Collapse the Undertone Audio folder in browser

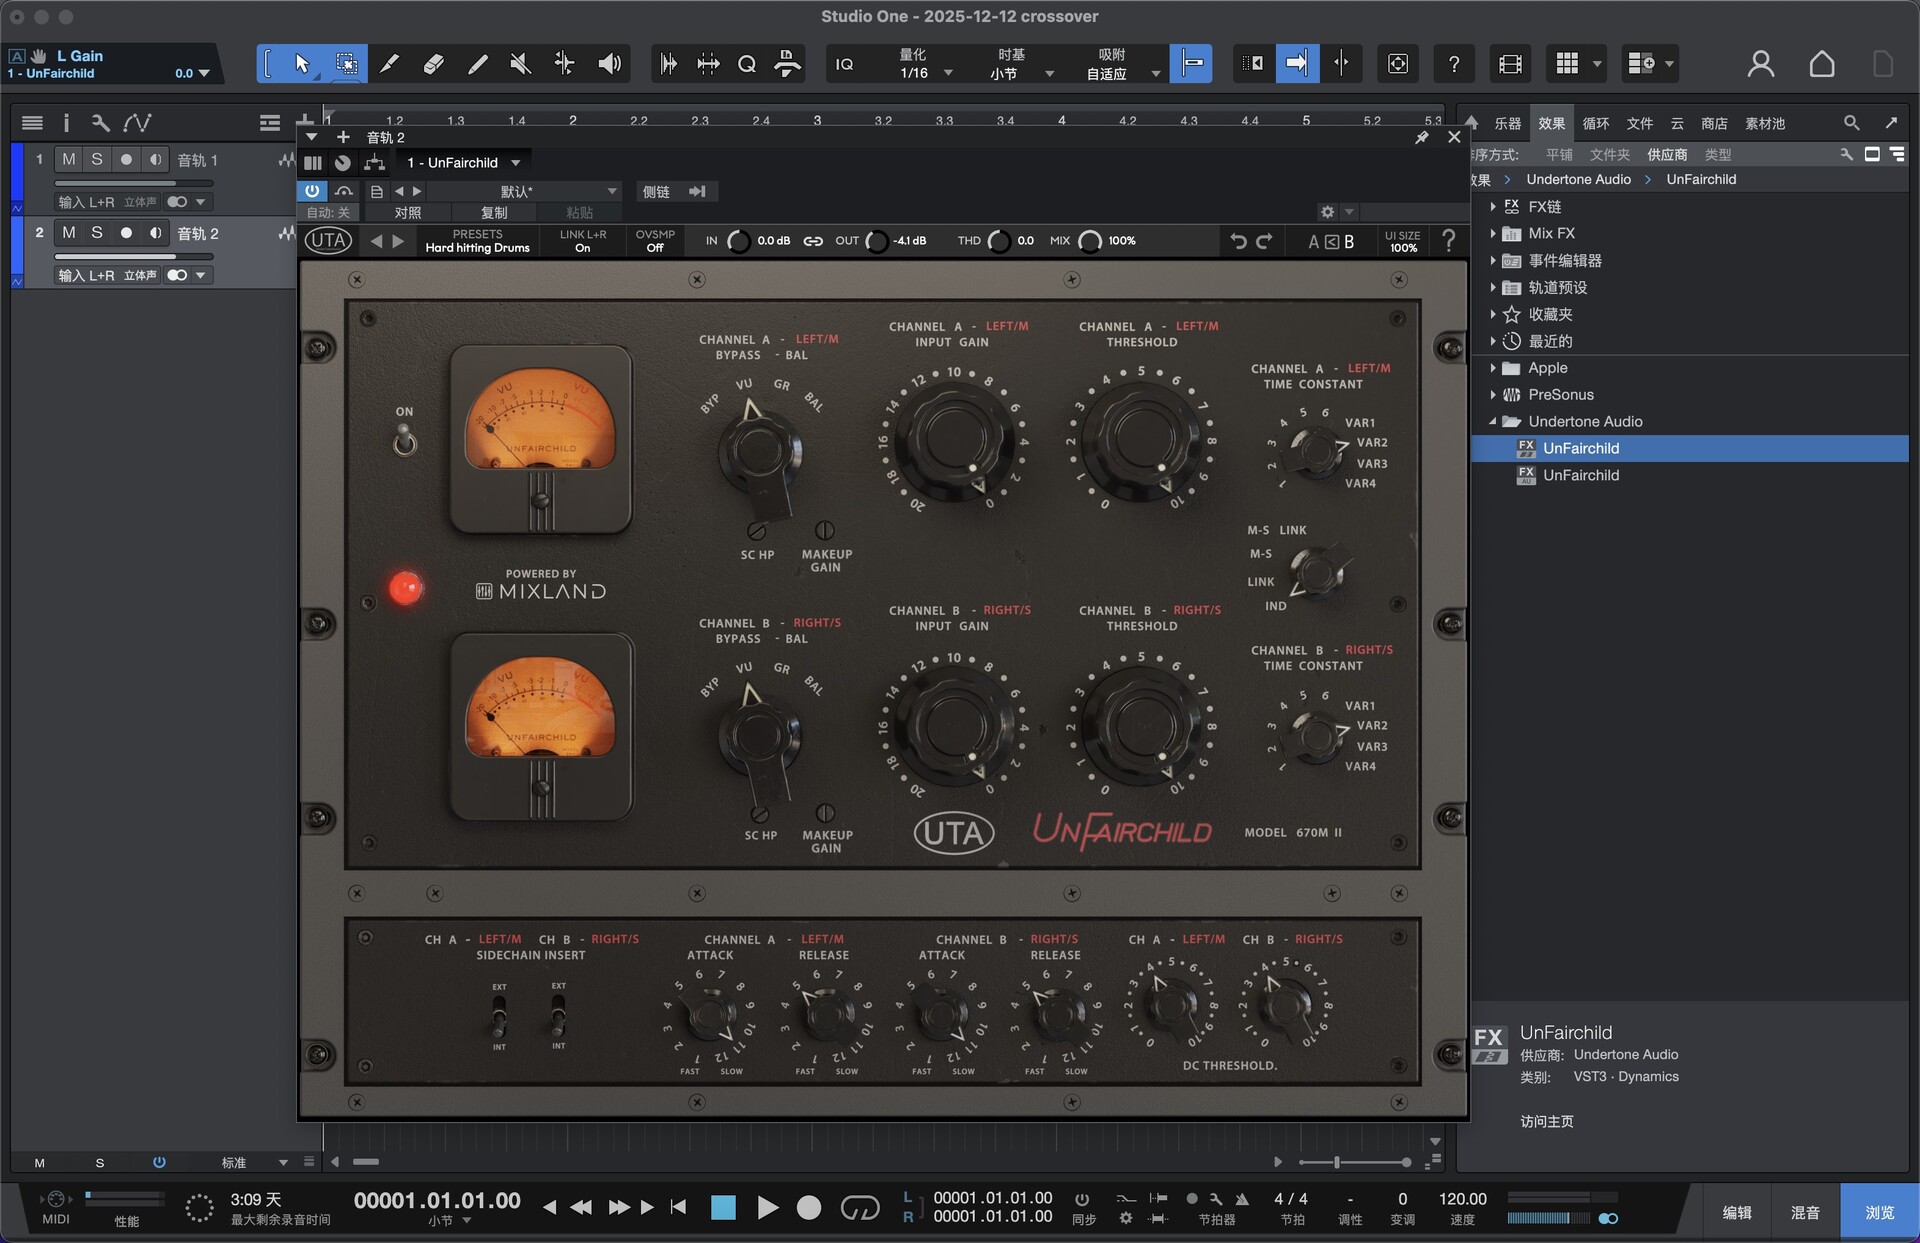(x=1492, y=421)
